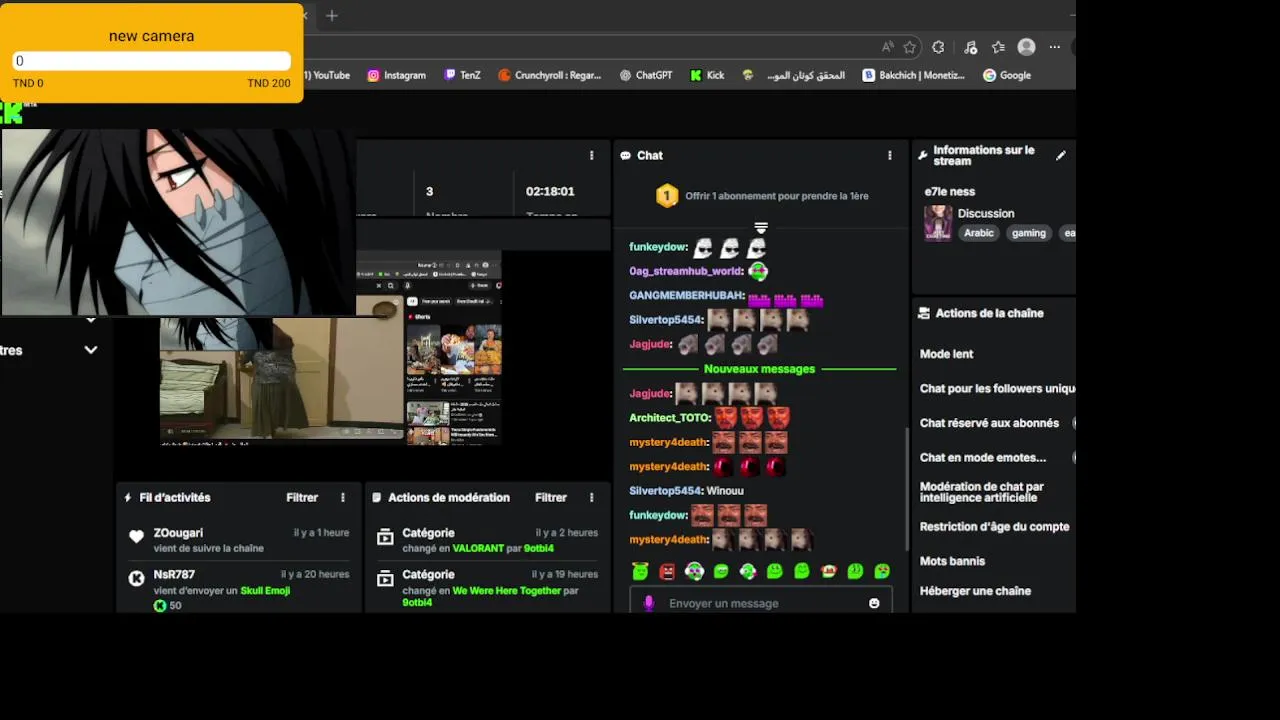The width and height of the screenshot is (1280, 720).
Task: Open the Kick bookmark
Action: coord(707,75)
